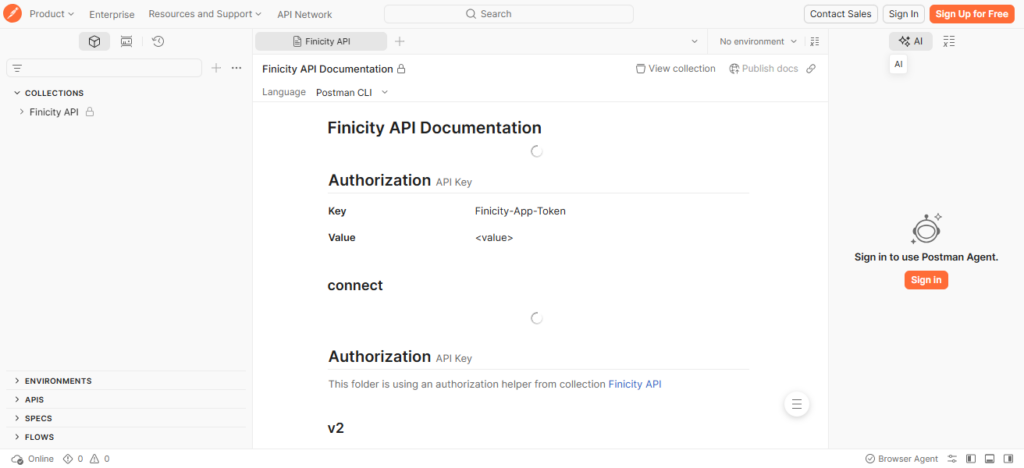
Task: Click Browser Agent in status bar
Action: (901, 459)
